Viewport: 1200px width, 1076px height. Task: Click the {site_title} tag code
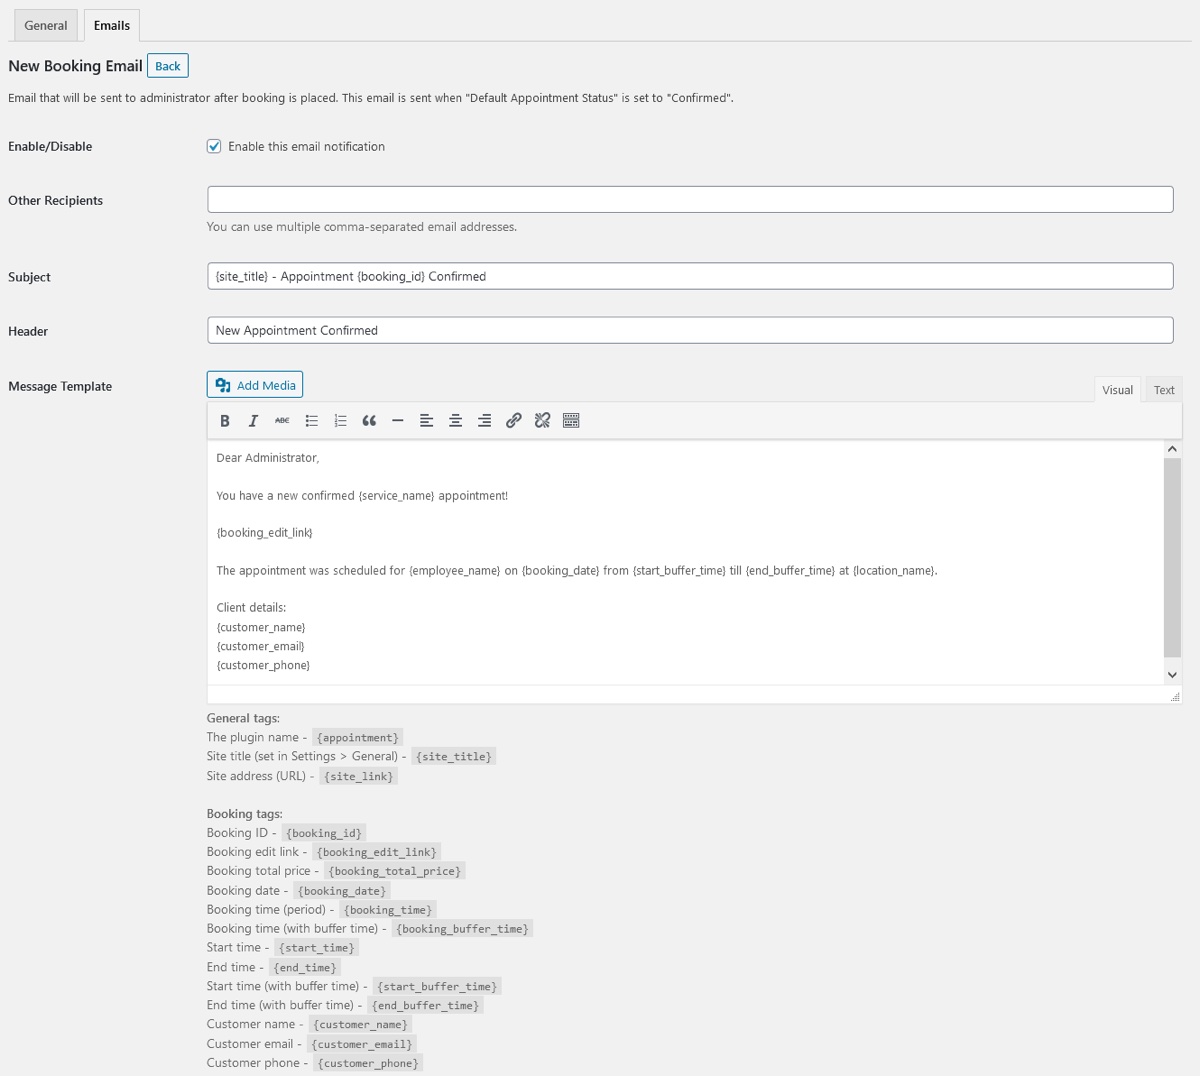[454, 757]
